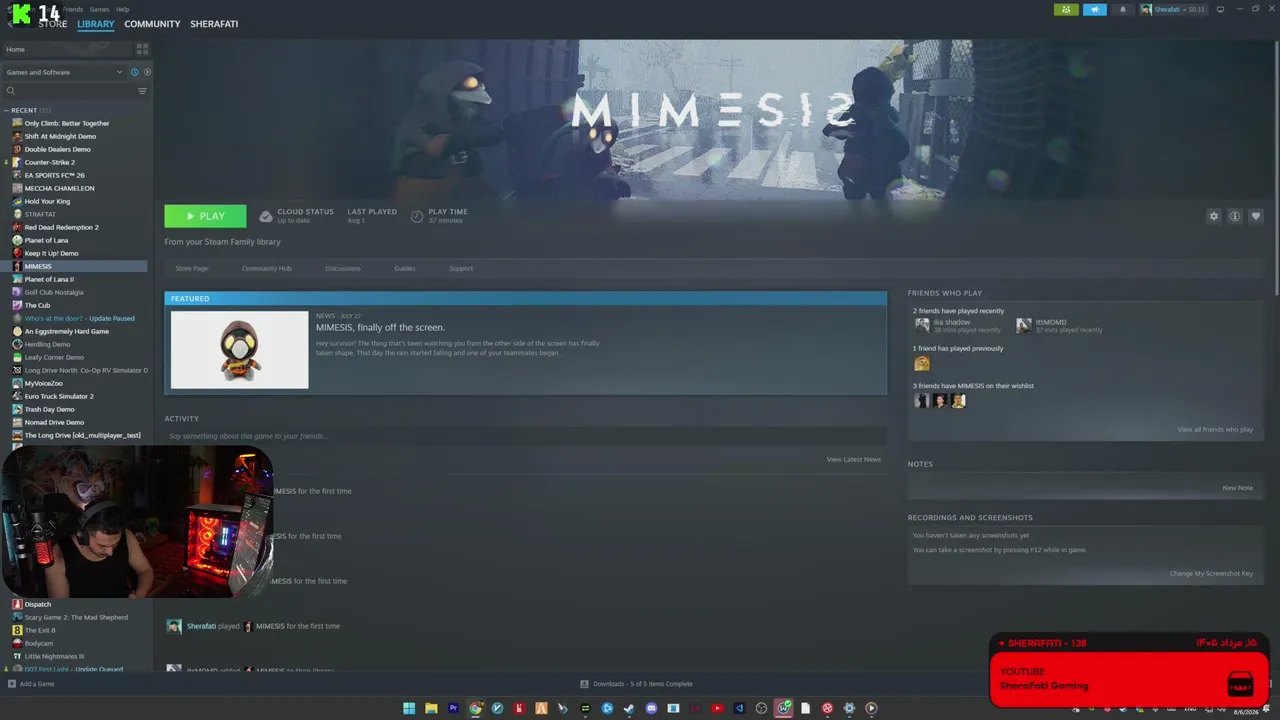Screen dimensions: 1280x720
Task: Click the library search field
Action: (66, 91)
